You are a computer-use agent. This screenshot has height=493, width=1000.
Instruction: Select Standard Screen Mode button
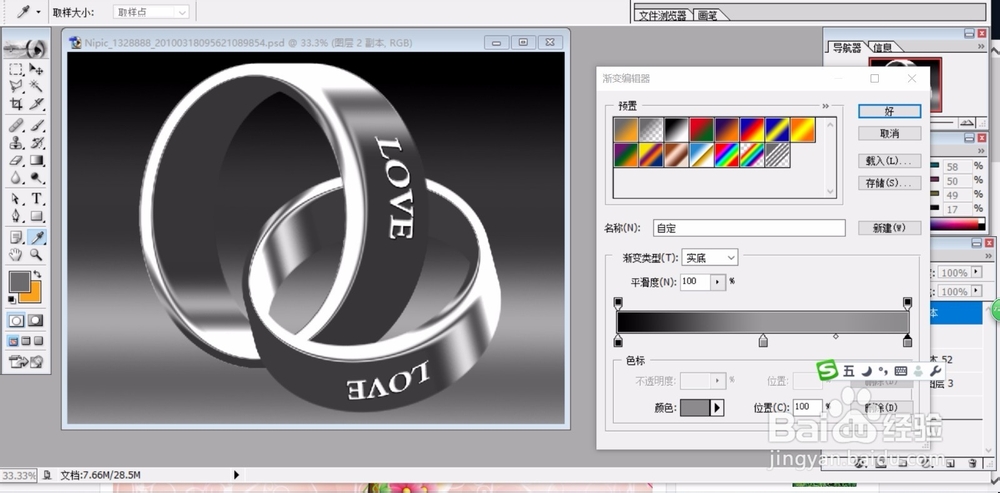(x=13, y=341)
